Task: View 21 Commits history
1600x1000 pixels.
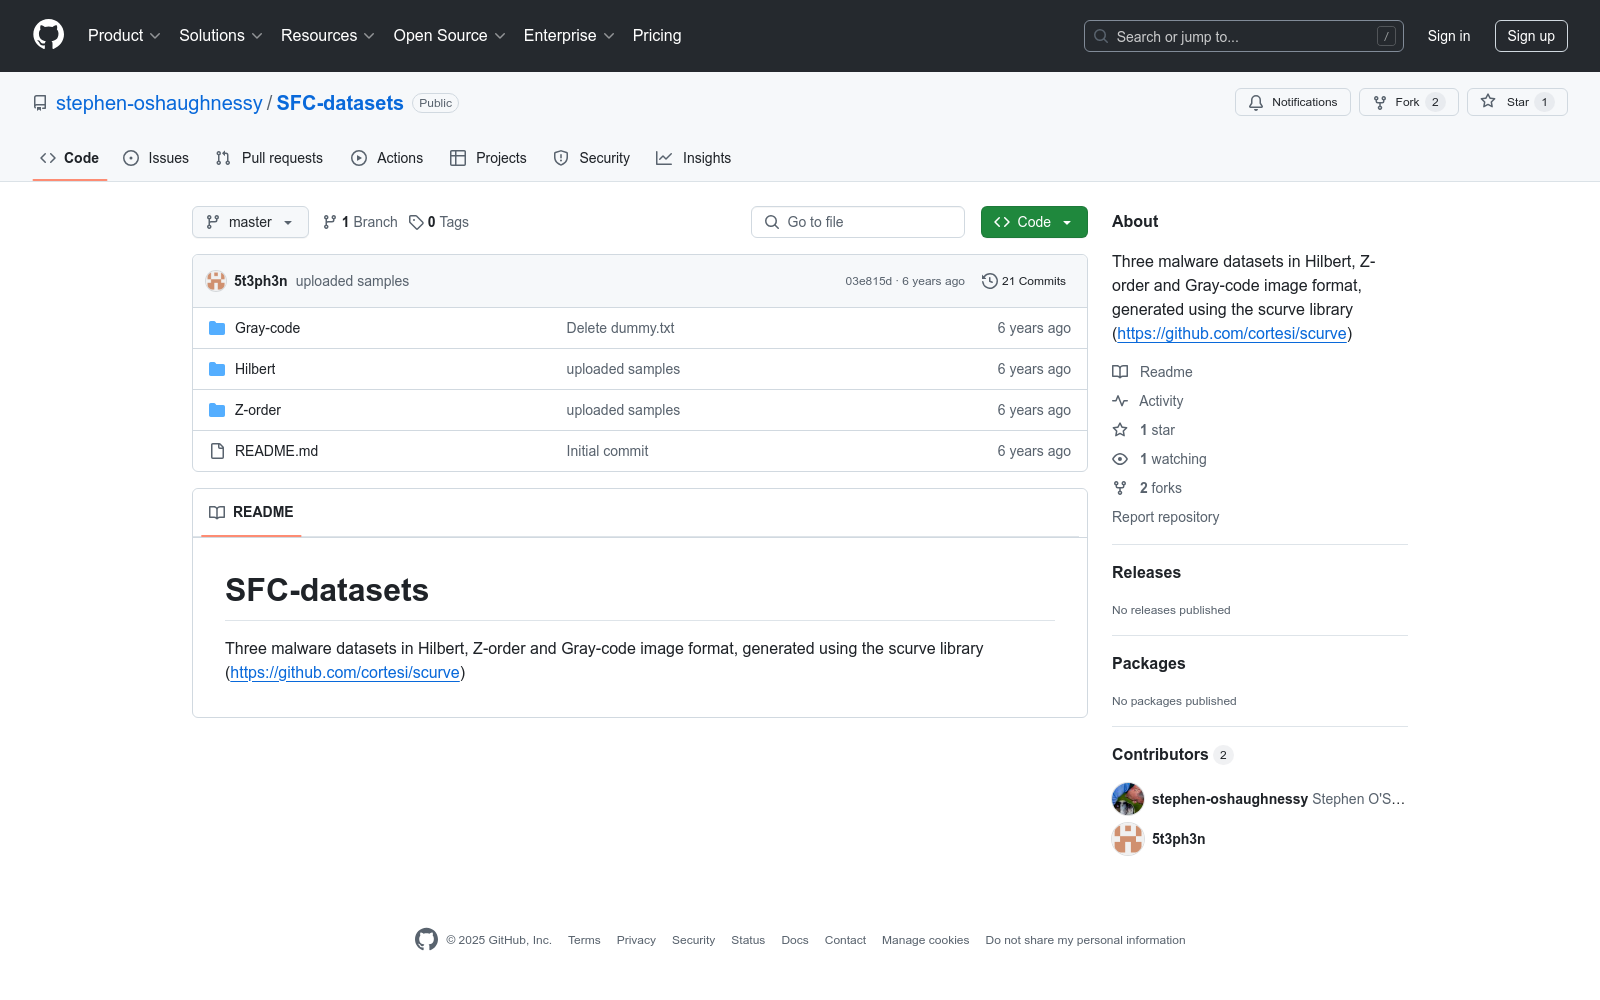Action: (x=1024, y=281)
